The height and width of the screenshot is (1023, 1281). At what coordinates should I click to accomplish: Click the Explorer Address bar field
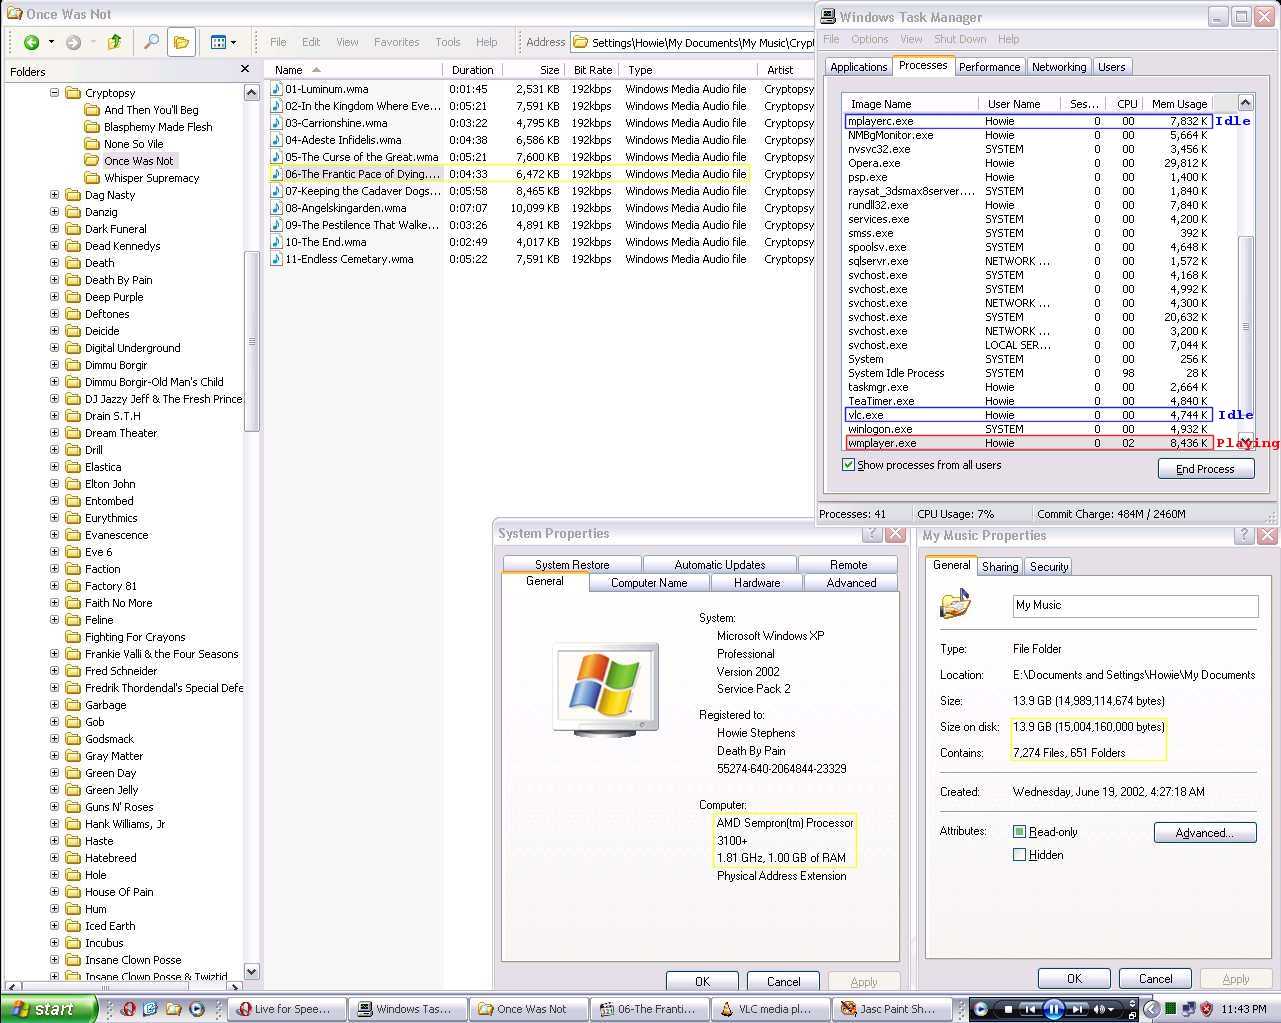(692, 42)
